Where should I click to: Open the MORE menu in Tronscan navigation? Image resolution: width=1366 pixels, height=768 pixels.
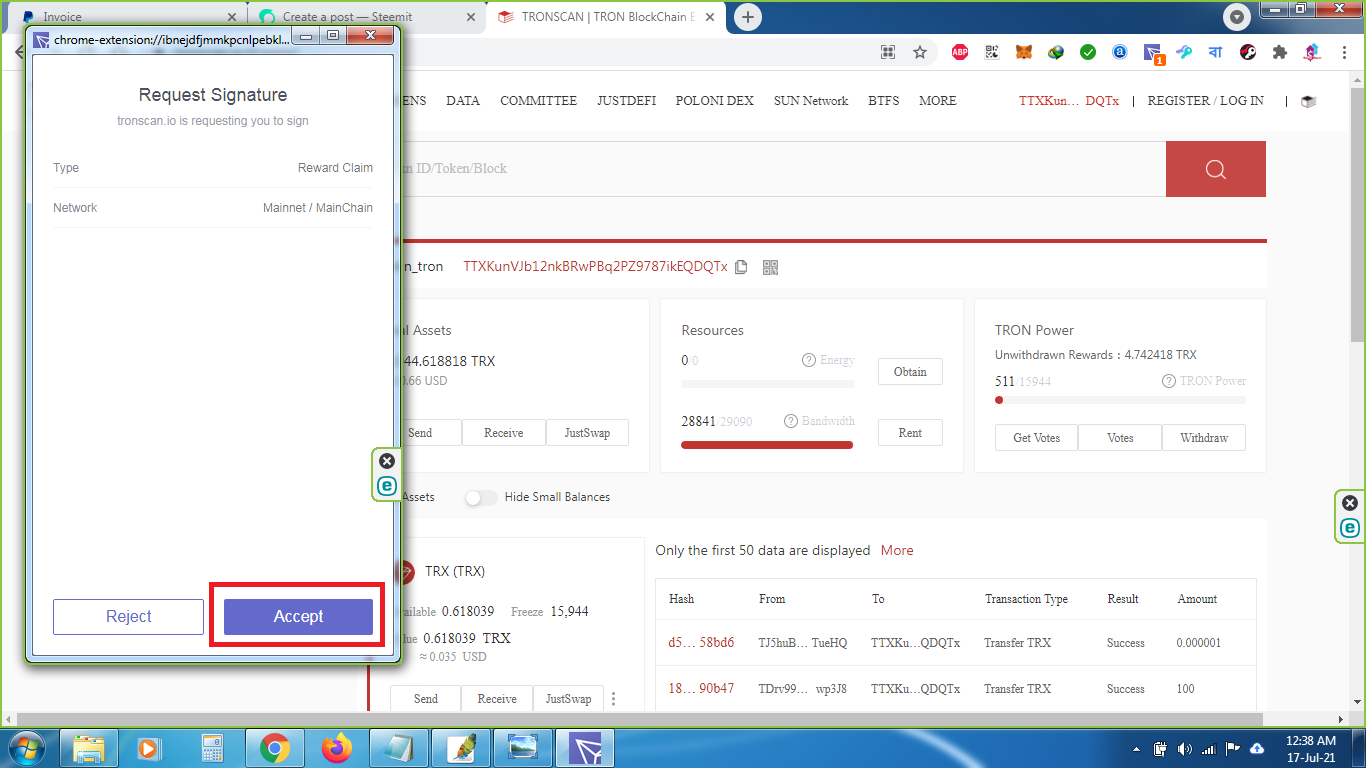tap(938, 101)
